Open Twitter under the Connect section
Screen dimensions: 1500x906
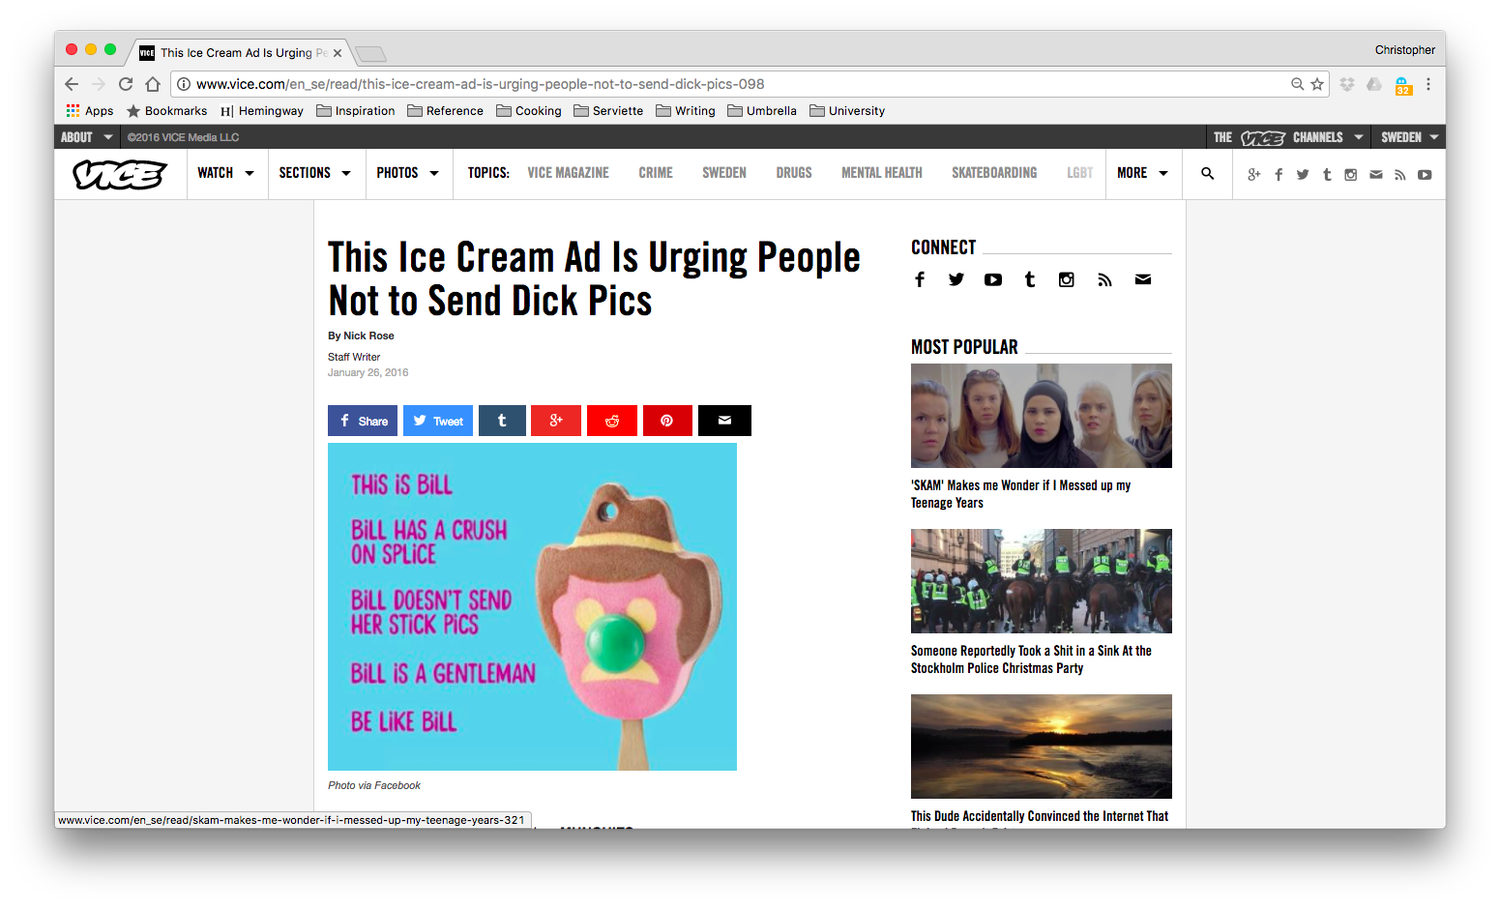coord(956,280)
